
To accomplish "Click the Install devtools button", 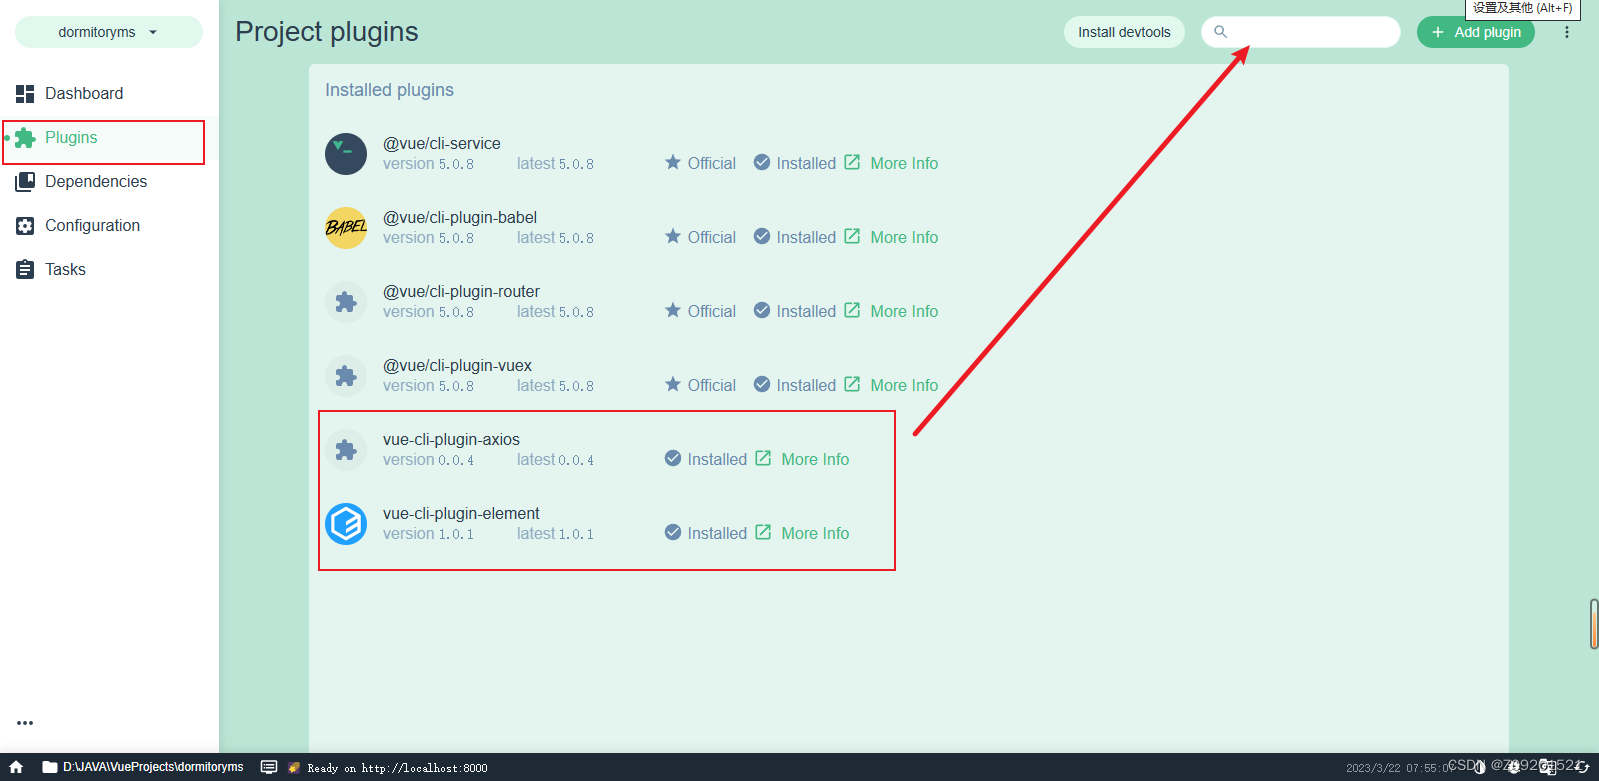I will [1124, 32].
